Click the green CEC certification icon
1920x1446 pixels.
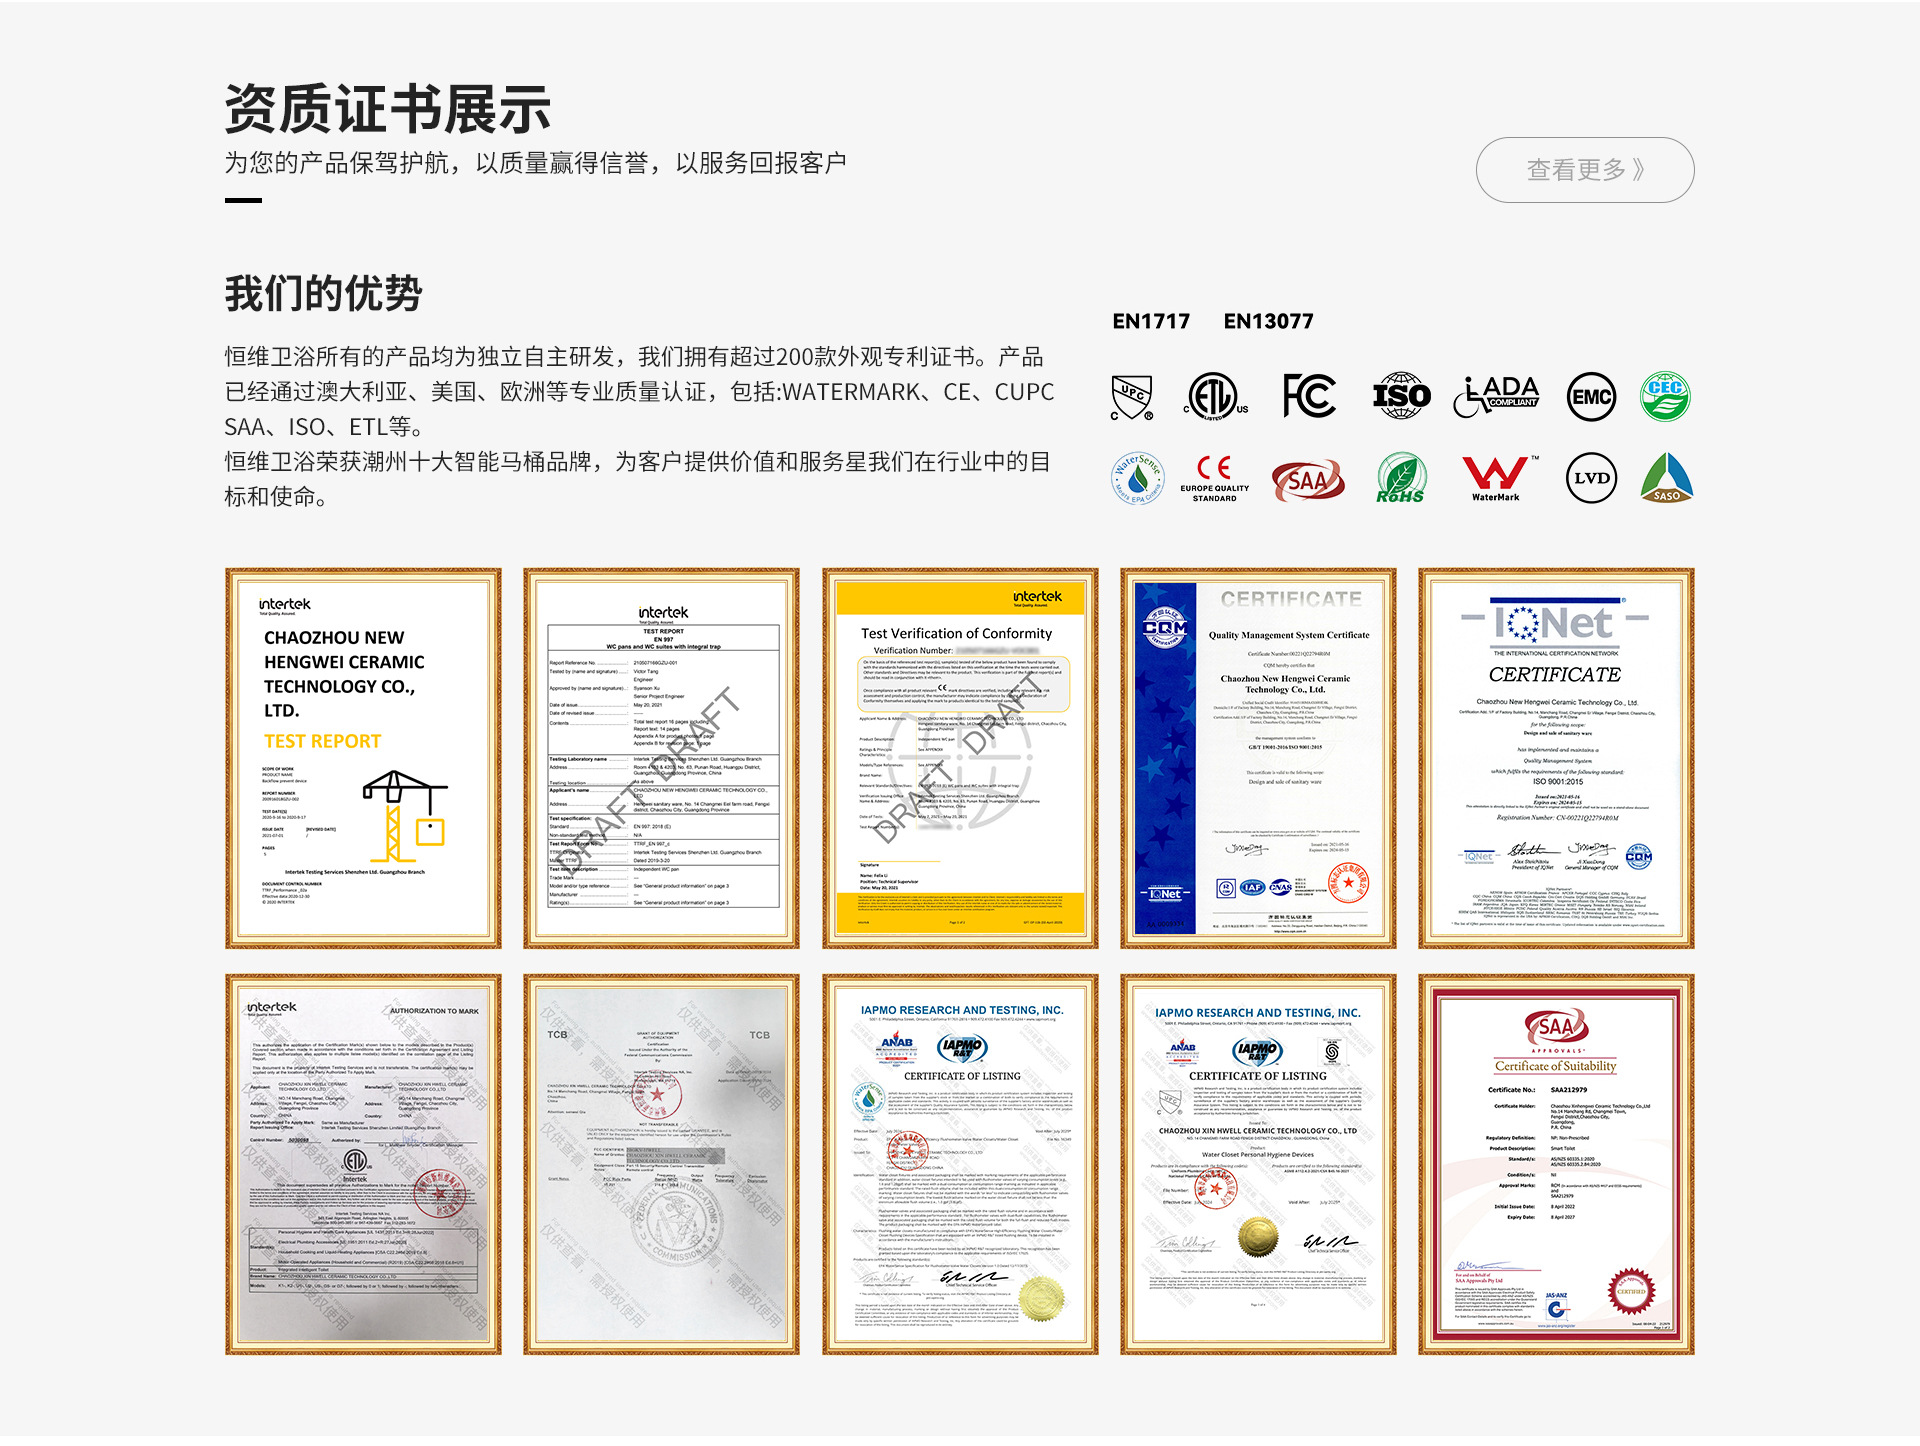tap(1665, 396)
